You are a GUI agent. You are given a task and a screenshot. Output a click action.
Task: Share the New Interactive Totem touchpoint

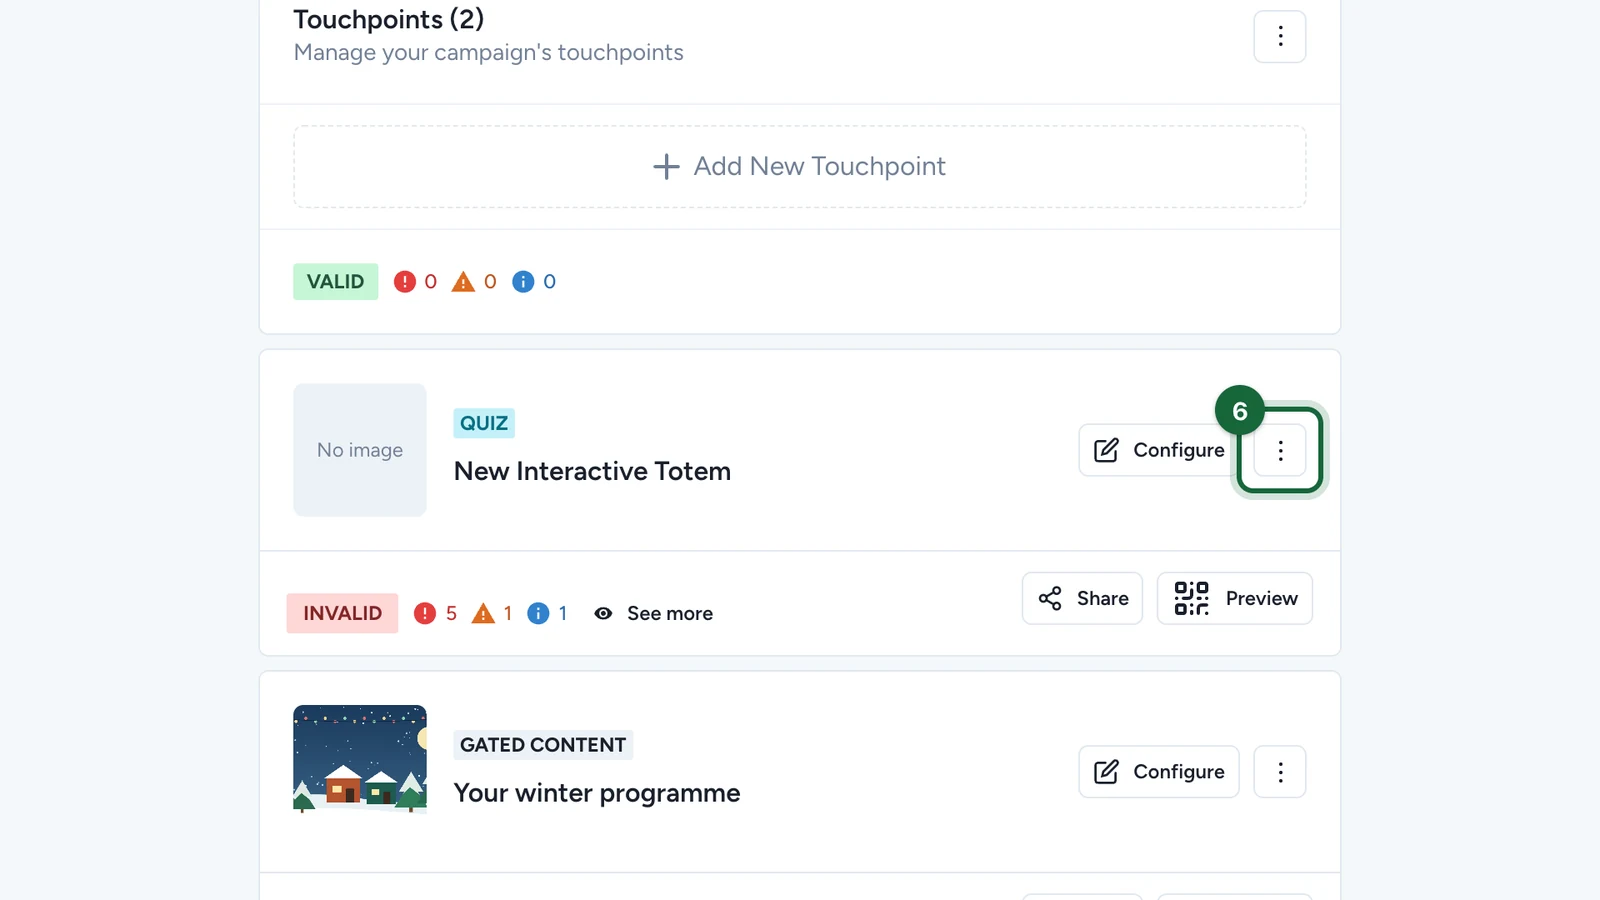coord(1082,598)
